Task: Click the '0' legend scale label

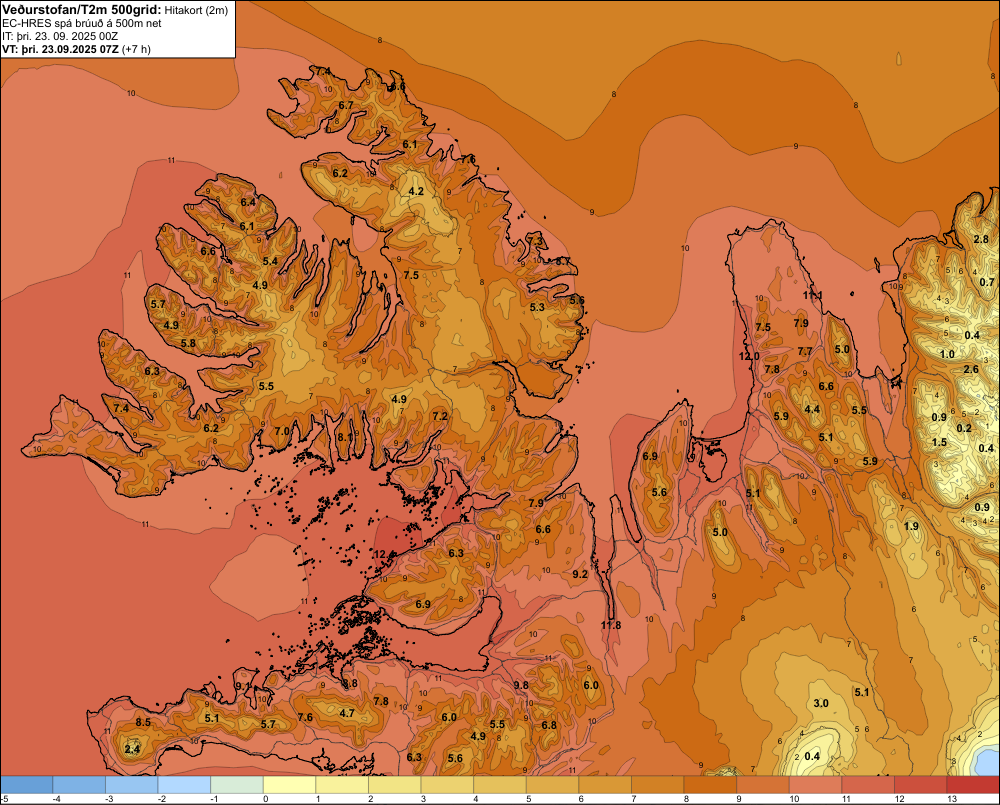Action: pos(265,799)
